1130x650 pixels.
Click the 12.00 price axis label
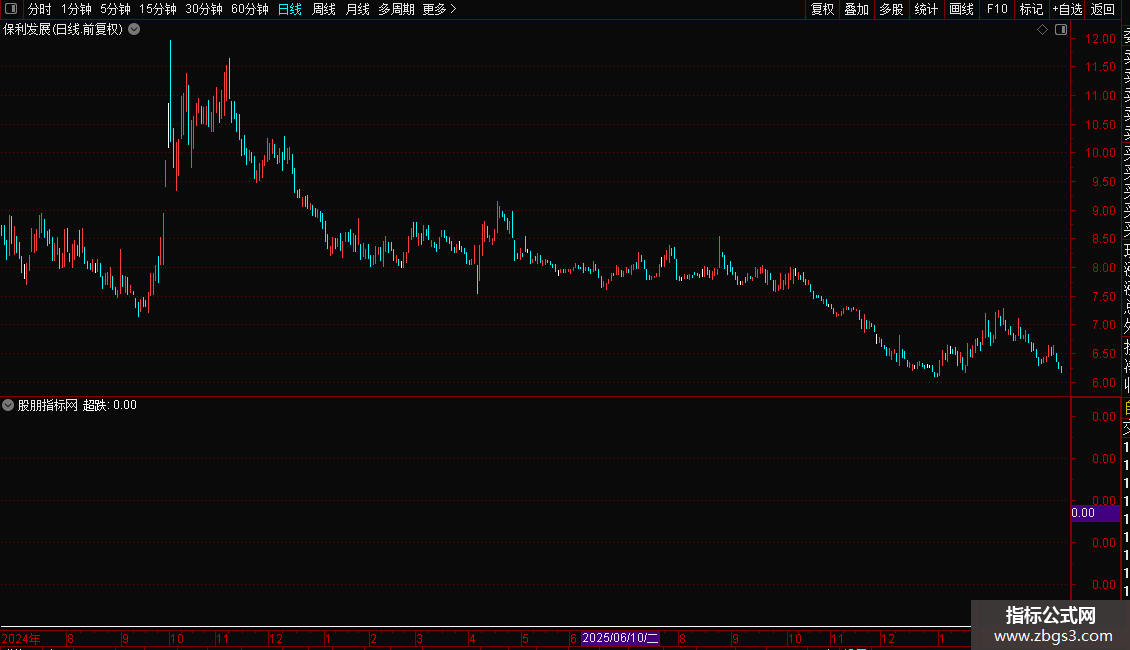pyautogui.click(x=1100, y=38)
